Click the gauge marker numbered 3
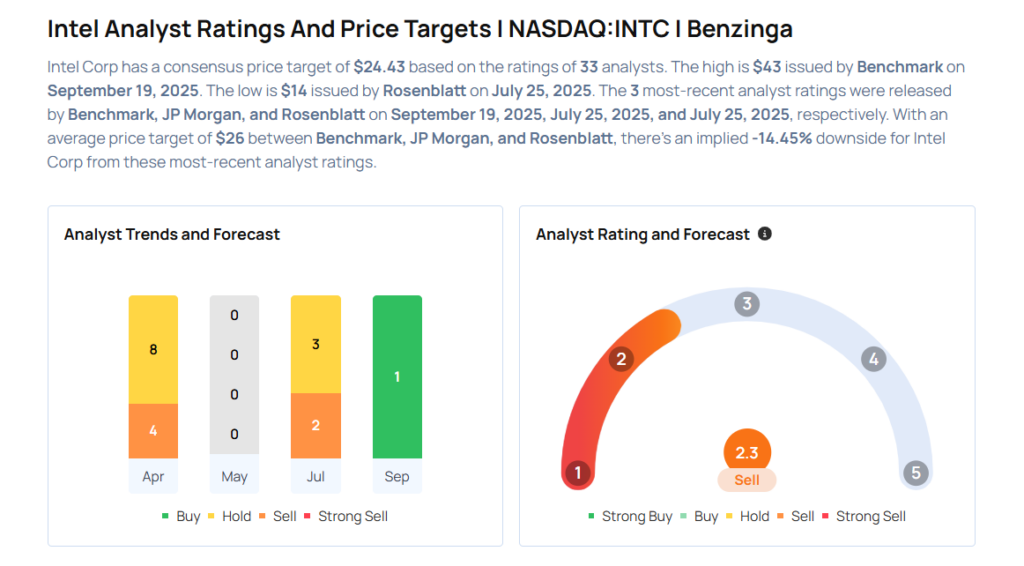The height and width of the screenshot is (566, 1024). click(x=746, y=304)
